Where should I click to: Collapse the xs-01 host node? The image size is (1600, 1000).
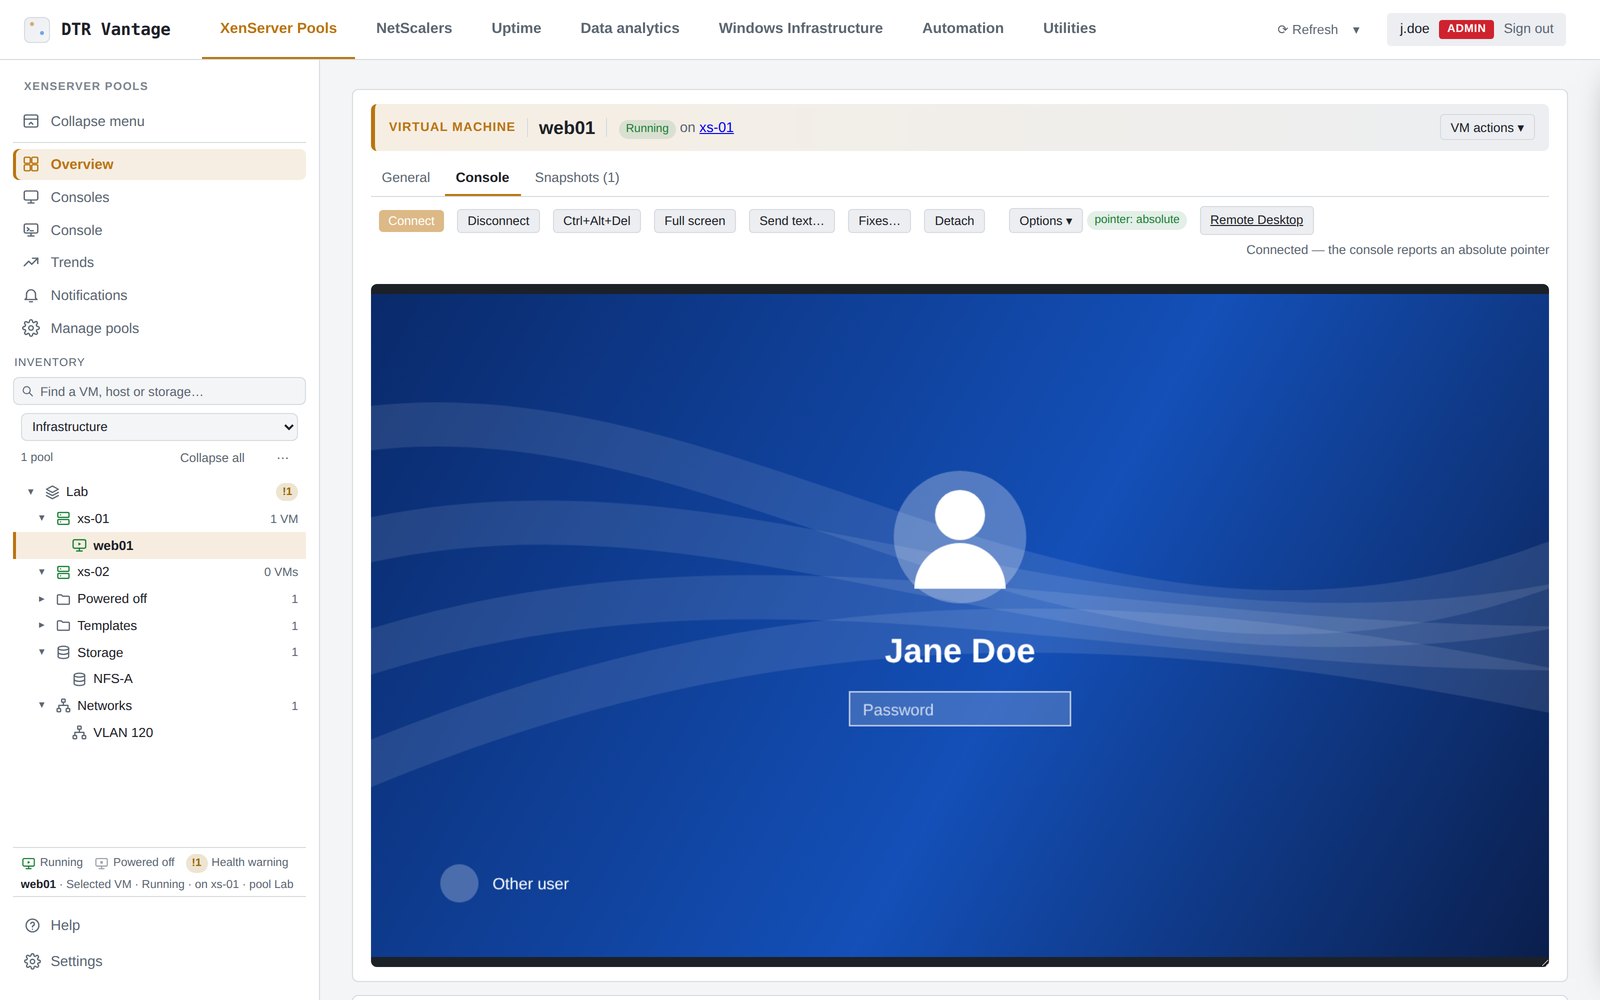pyautogui.click(x=42, y=518)
